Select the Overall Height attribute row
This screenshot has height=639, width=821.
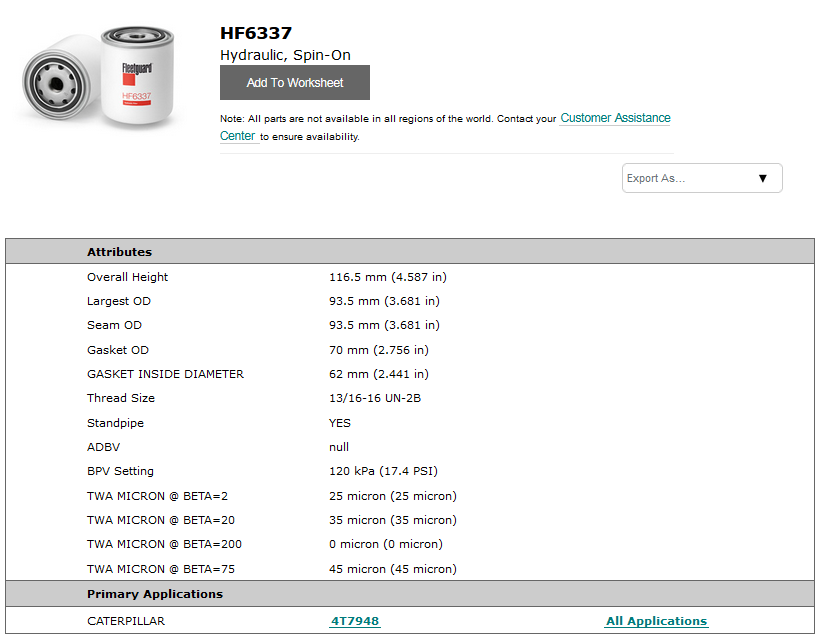pos(127,277)
